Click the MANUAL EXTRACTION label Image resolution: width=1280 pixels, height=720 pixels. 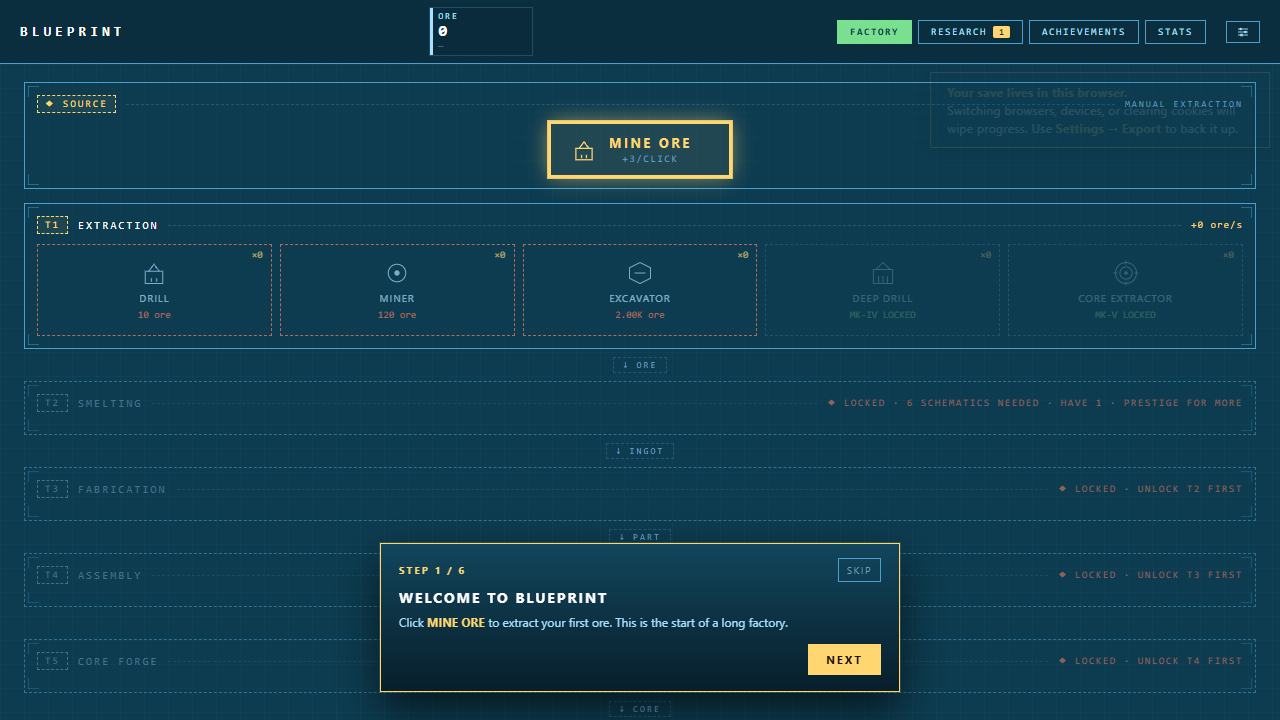[1183, 104]
